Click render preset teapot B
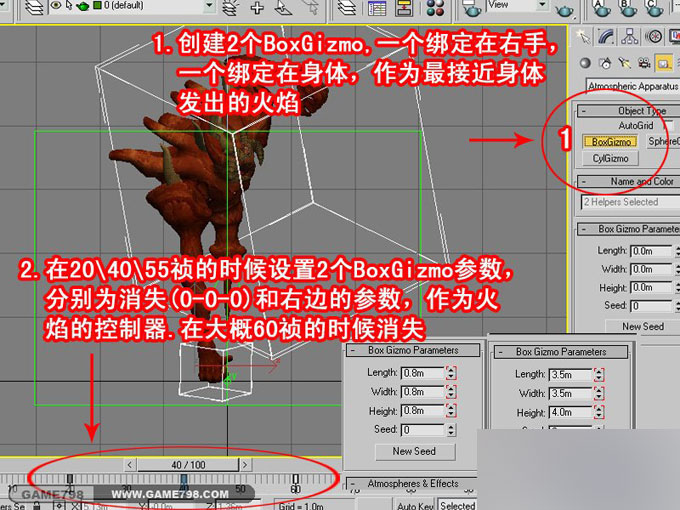 pyautogui.click(x=628, y=8)
